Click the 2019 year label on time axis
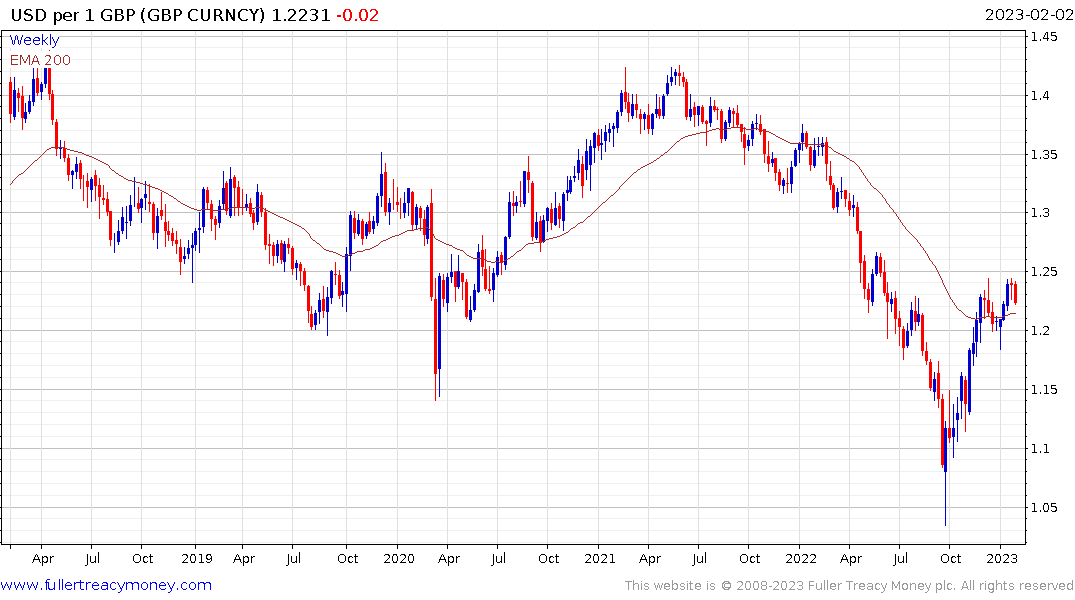The image size is (1075, 600). click(x=197, y=559)
